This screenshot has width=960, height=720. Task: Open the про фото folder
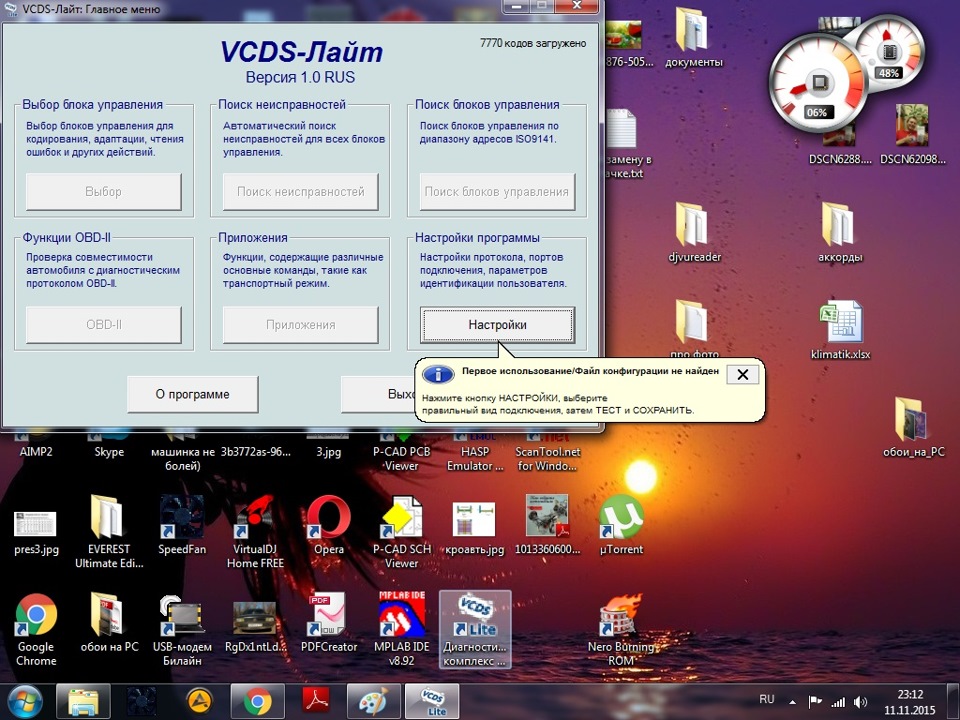694,329
